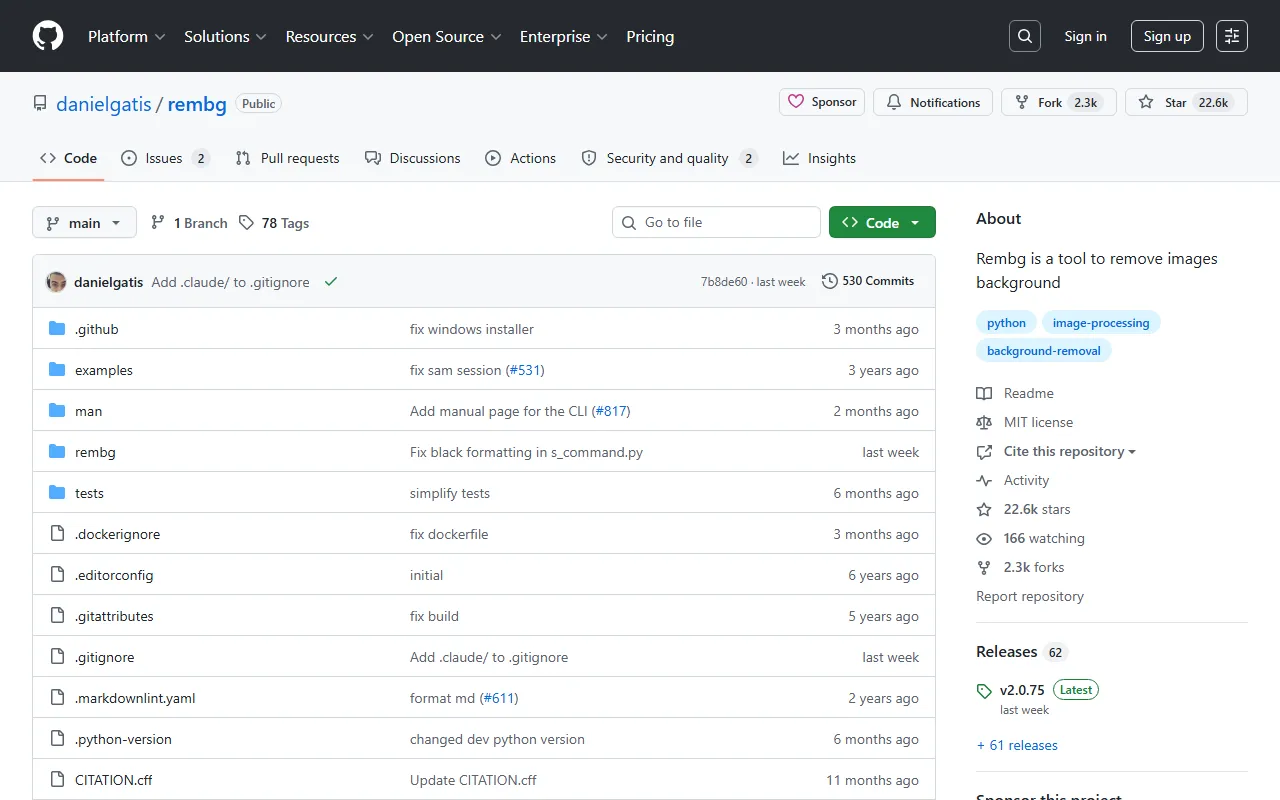Click the 78 Tags icon link
This screenshot has height=800, width=1280.
coord(247,223)
